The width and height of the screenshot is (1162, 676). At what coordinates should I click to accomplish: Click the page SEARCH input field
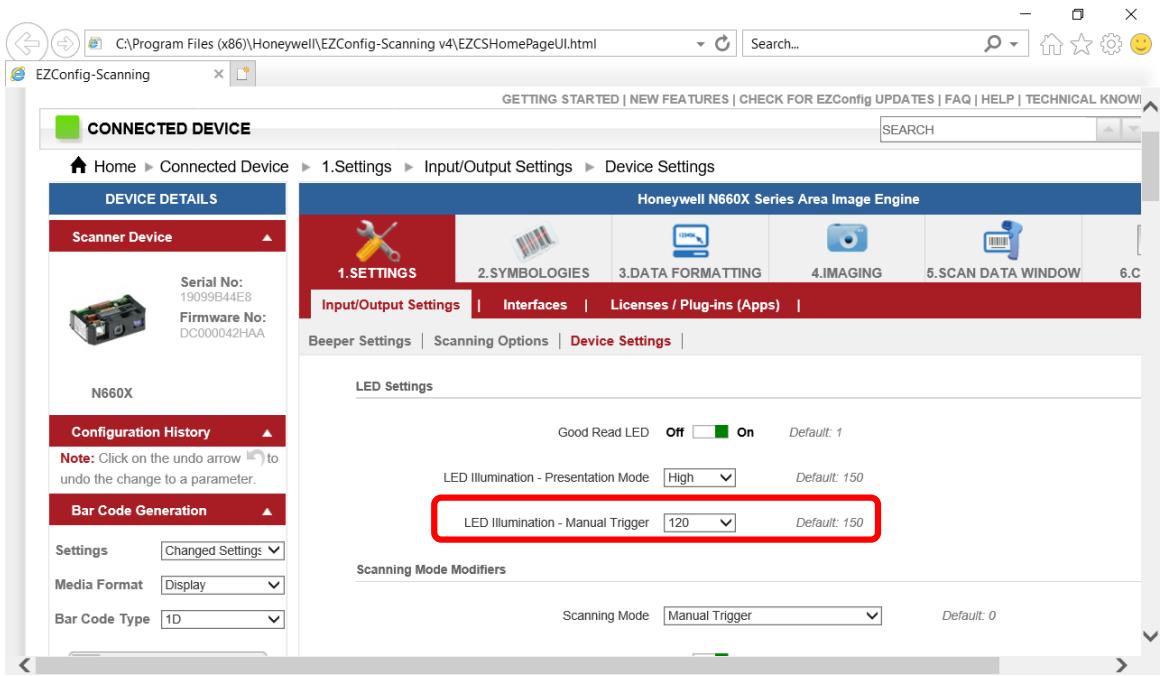988,130
